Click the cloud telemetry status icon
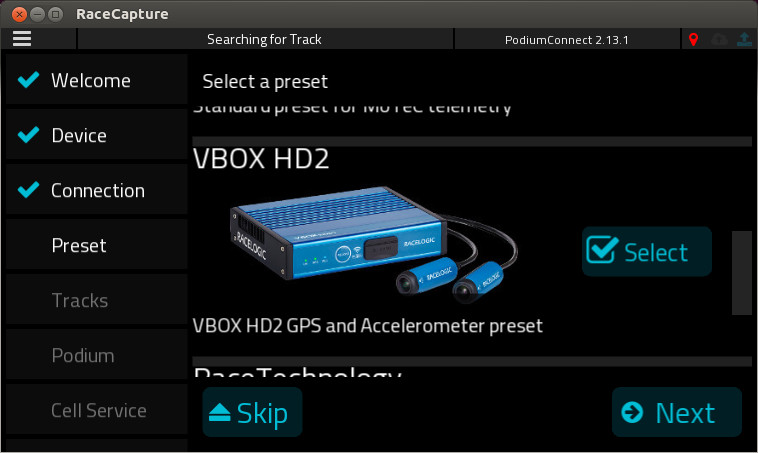The image size is (758, 453). pos(719,40)
